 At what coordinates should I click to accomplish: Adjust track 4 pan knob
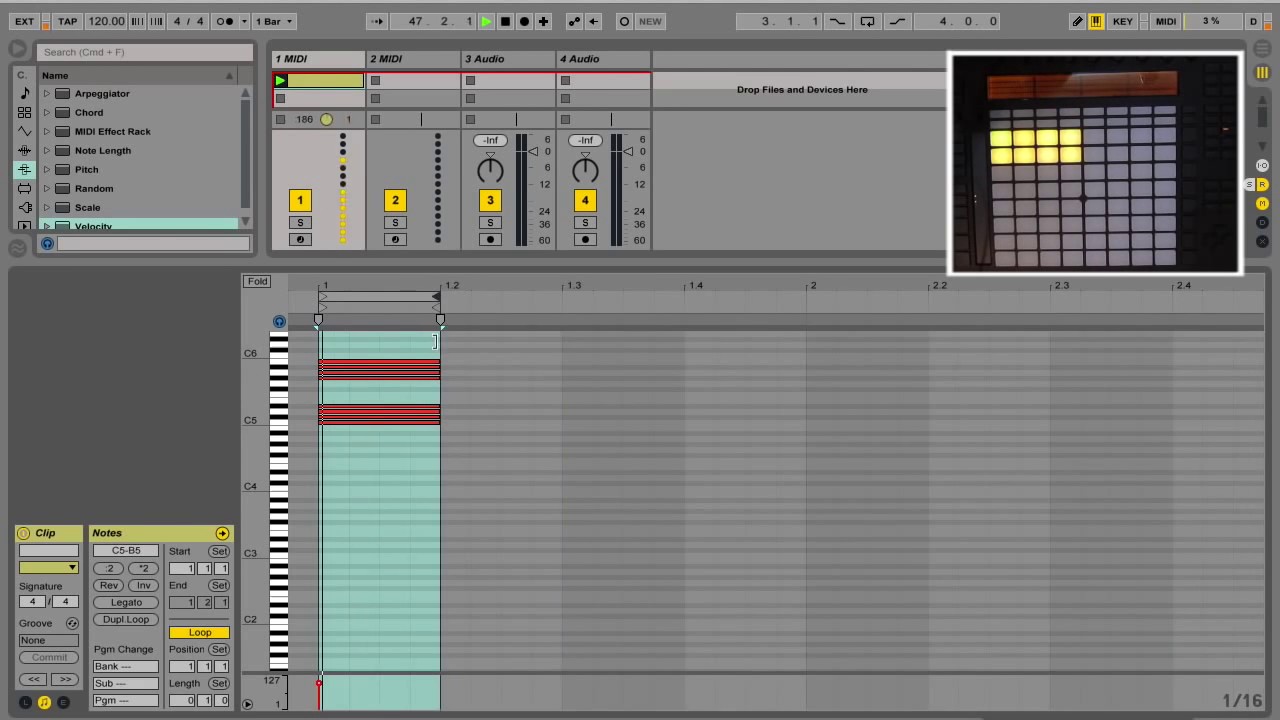pos(585,170)
